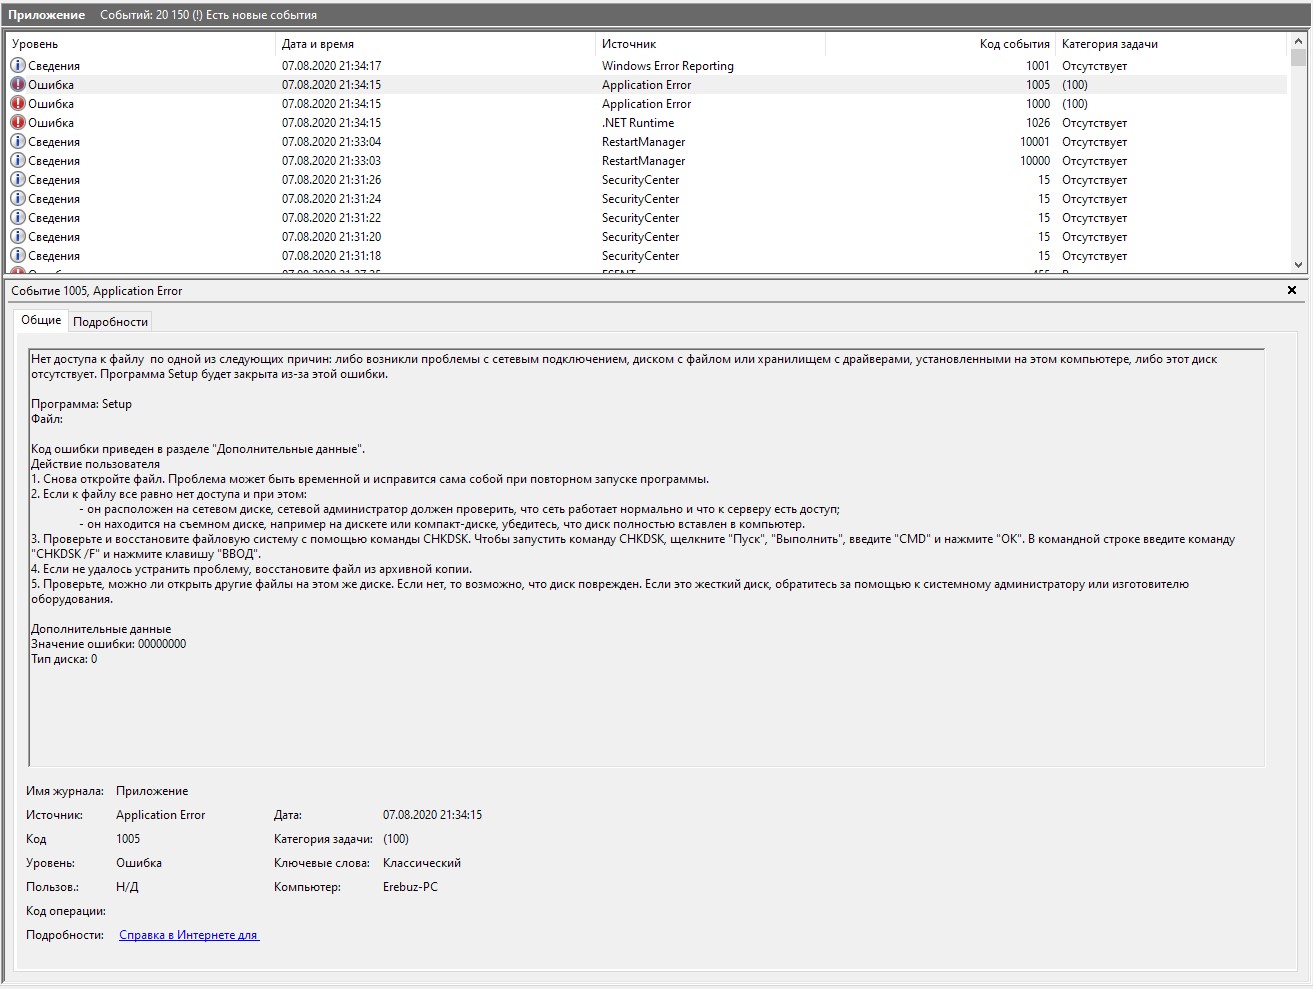Click timestamp 07.08.2020 21:31:26
The width and height of the screenshot is (1313, 989).
(331, 180)
